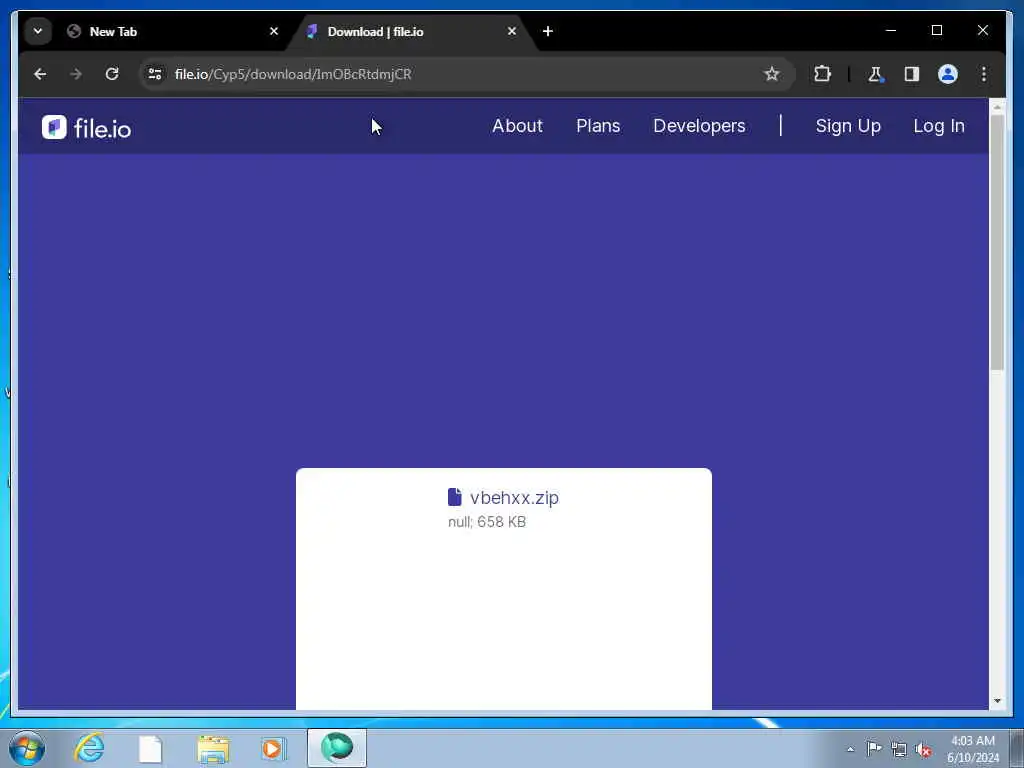This screenshot has width=1024, height=768.
Task: Click the page vertical scrollbar thumb
Action: pos(997,242)
